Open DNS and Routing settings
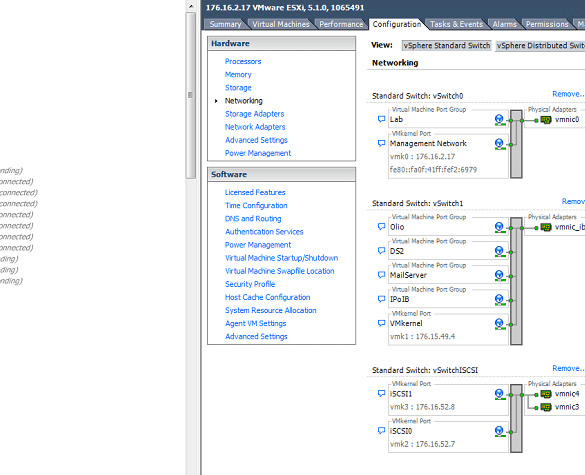Image resolution: width=585 pixels, height=475 pixels. (253, 218)
